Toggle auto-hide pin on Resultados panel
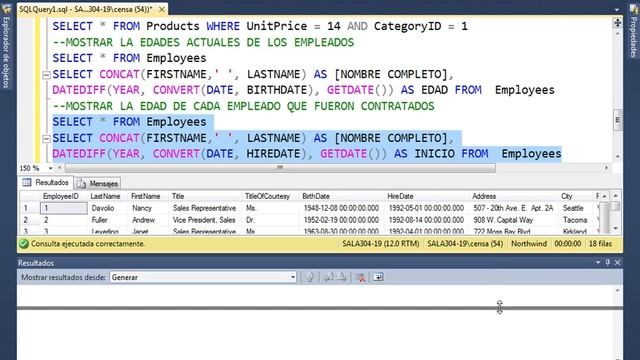Viewport: 640px width, 360px height. point(607,262)
